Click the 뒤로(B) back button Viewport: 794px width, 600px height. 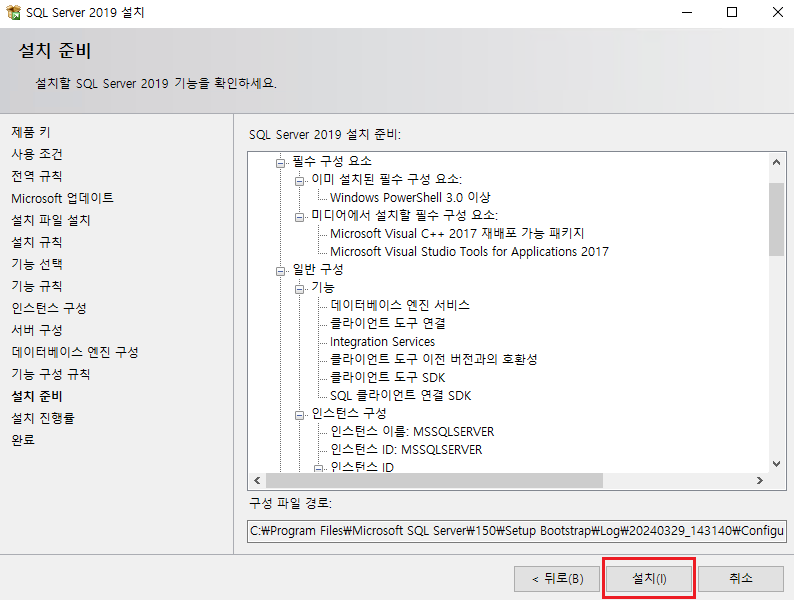(x=557, y=579)
